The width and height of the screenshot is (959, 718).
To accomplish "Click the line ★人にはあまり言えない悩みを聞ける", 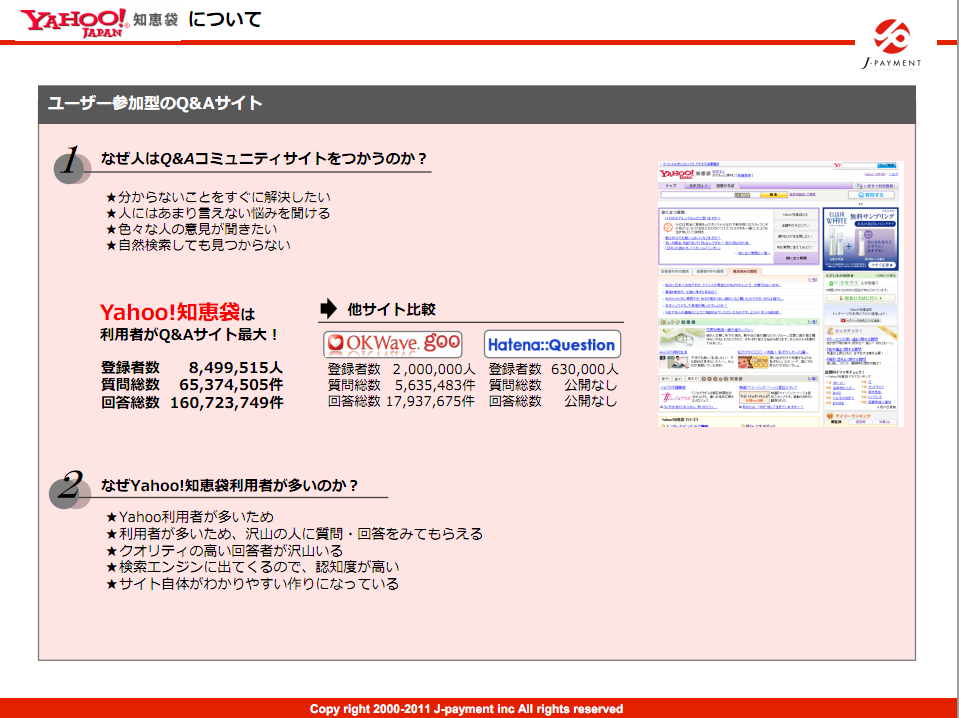I will click(218, 213).
